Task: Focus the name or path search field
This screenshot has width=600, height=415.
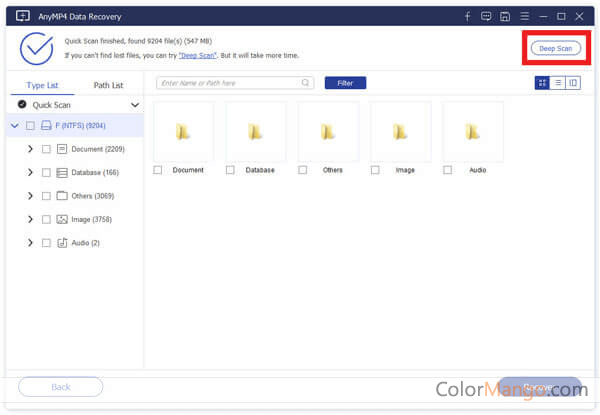Action: coord(235,83)
